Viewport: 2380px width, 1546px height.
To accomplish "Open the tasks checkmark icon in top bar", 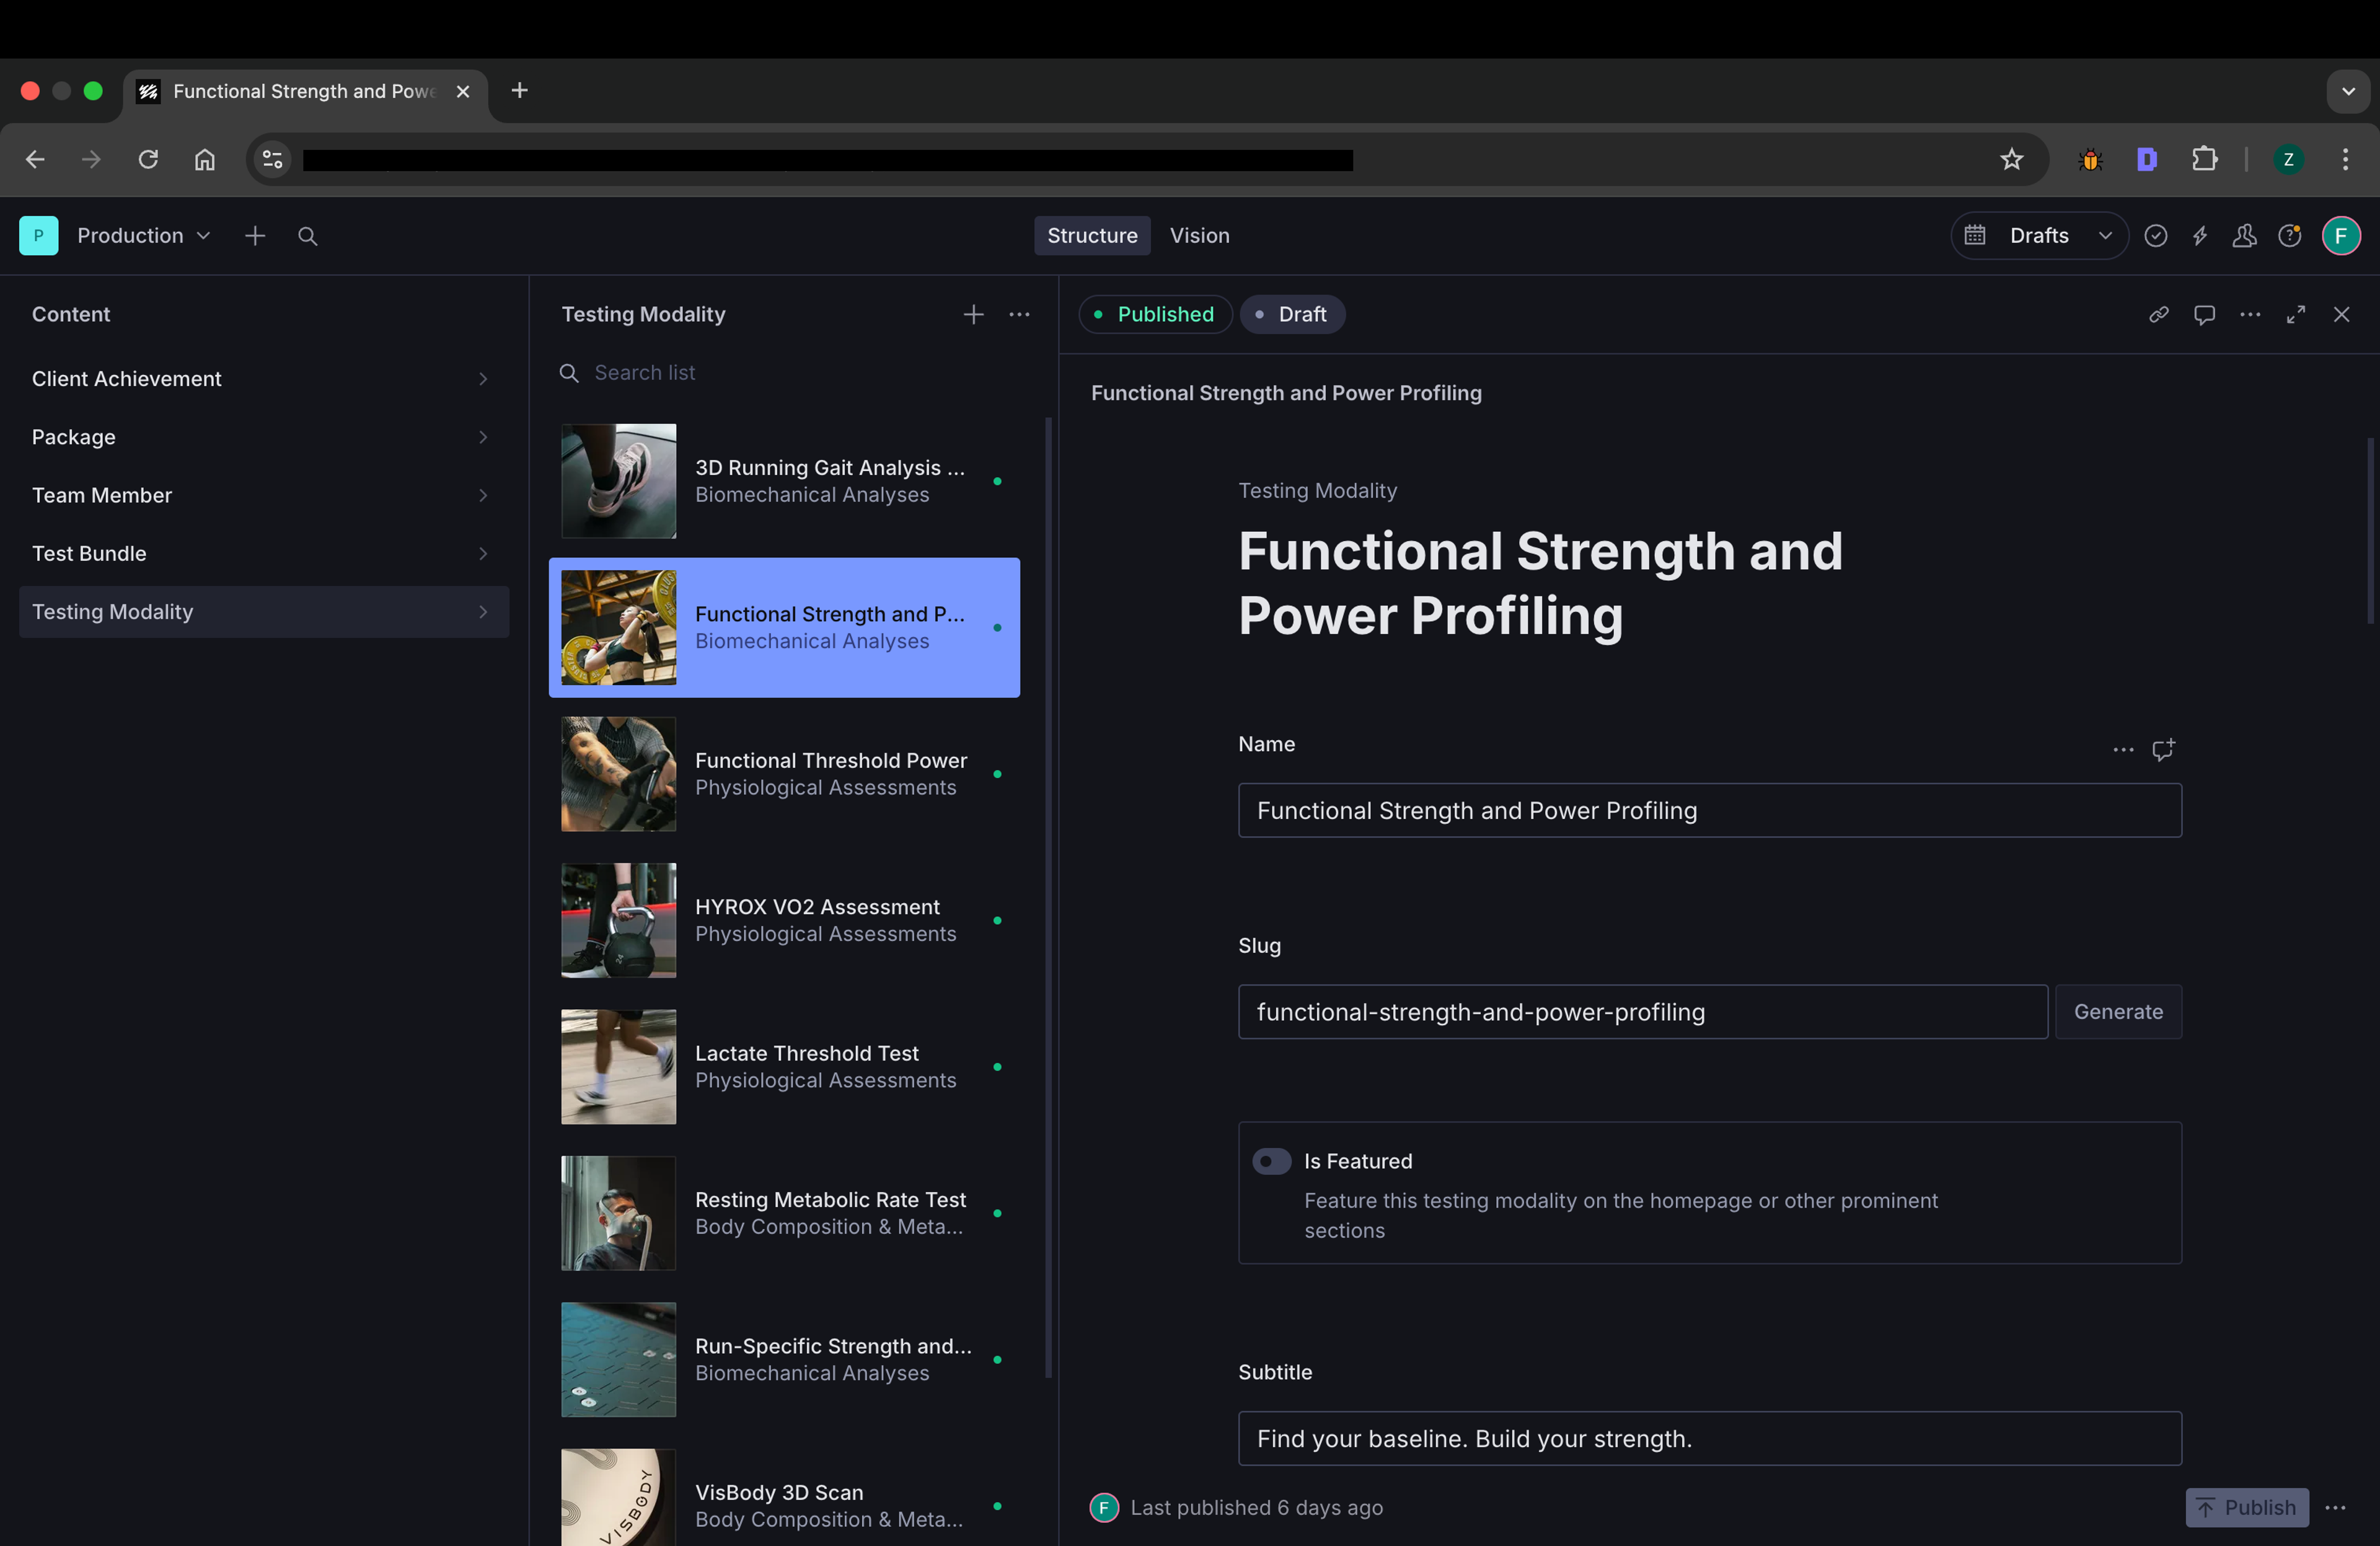I will 2155,236.
